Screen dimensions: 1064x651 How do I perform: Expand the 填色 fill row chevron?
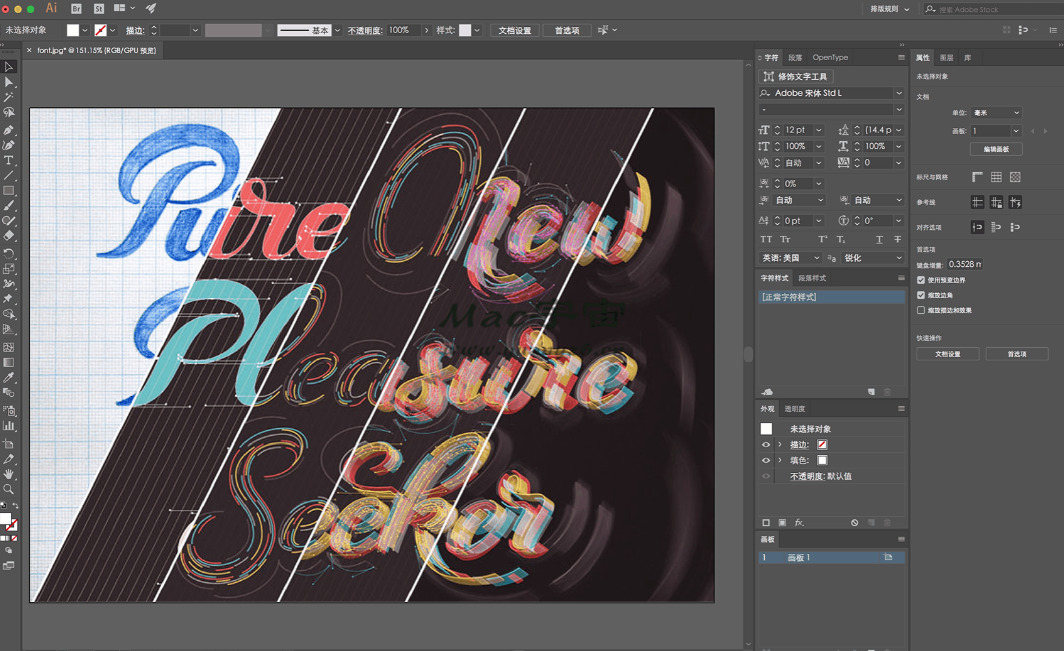tap(780, 460)
